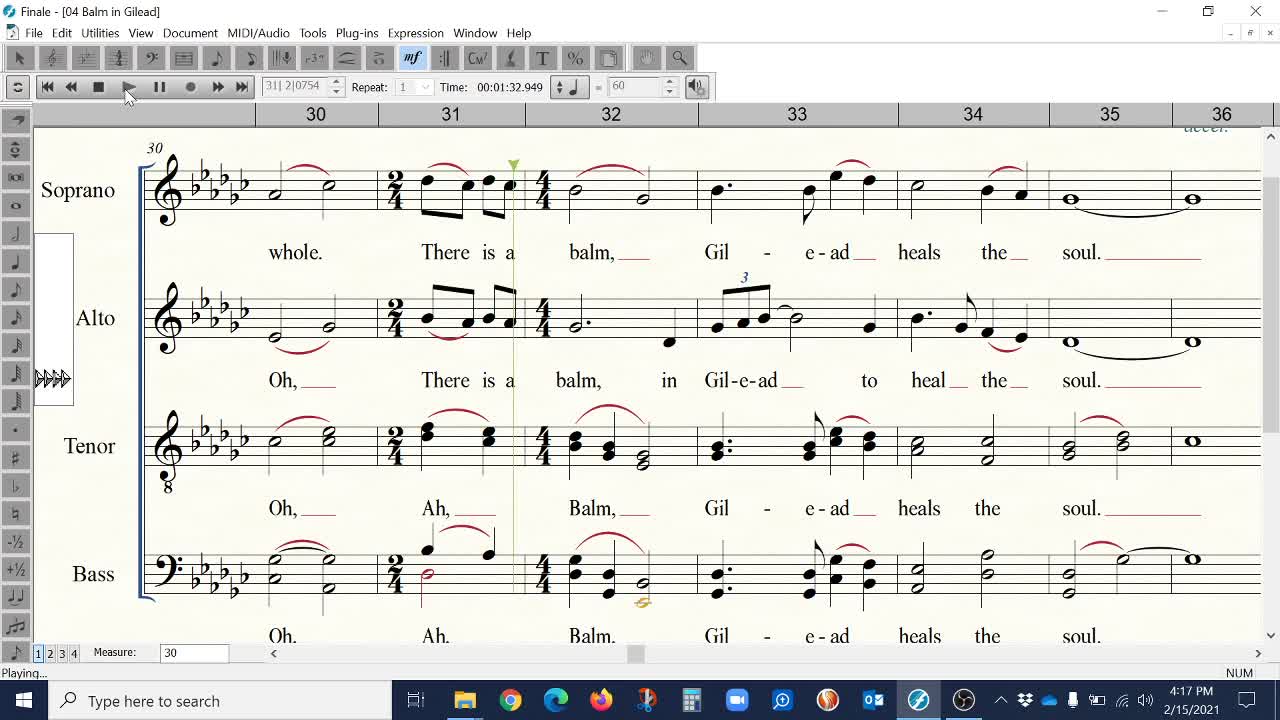Choose the whole note duration in palette
Image resolution: width=1280 pixels, height=720 pixels.
[x=16, y=206]
